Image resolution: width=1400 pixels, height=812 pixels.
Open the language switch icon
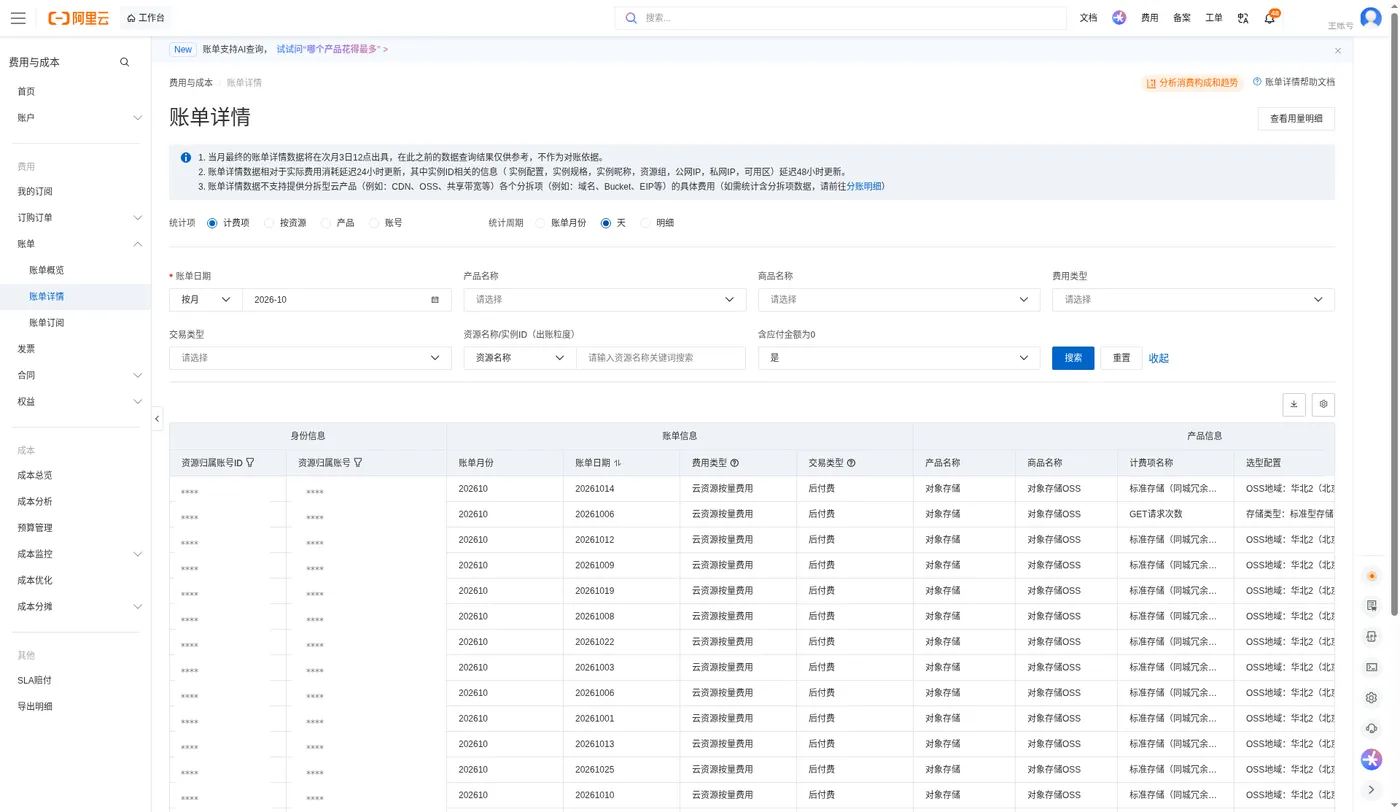(1243, 18)
